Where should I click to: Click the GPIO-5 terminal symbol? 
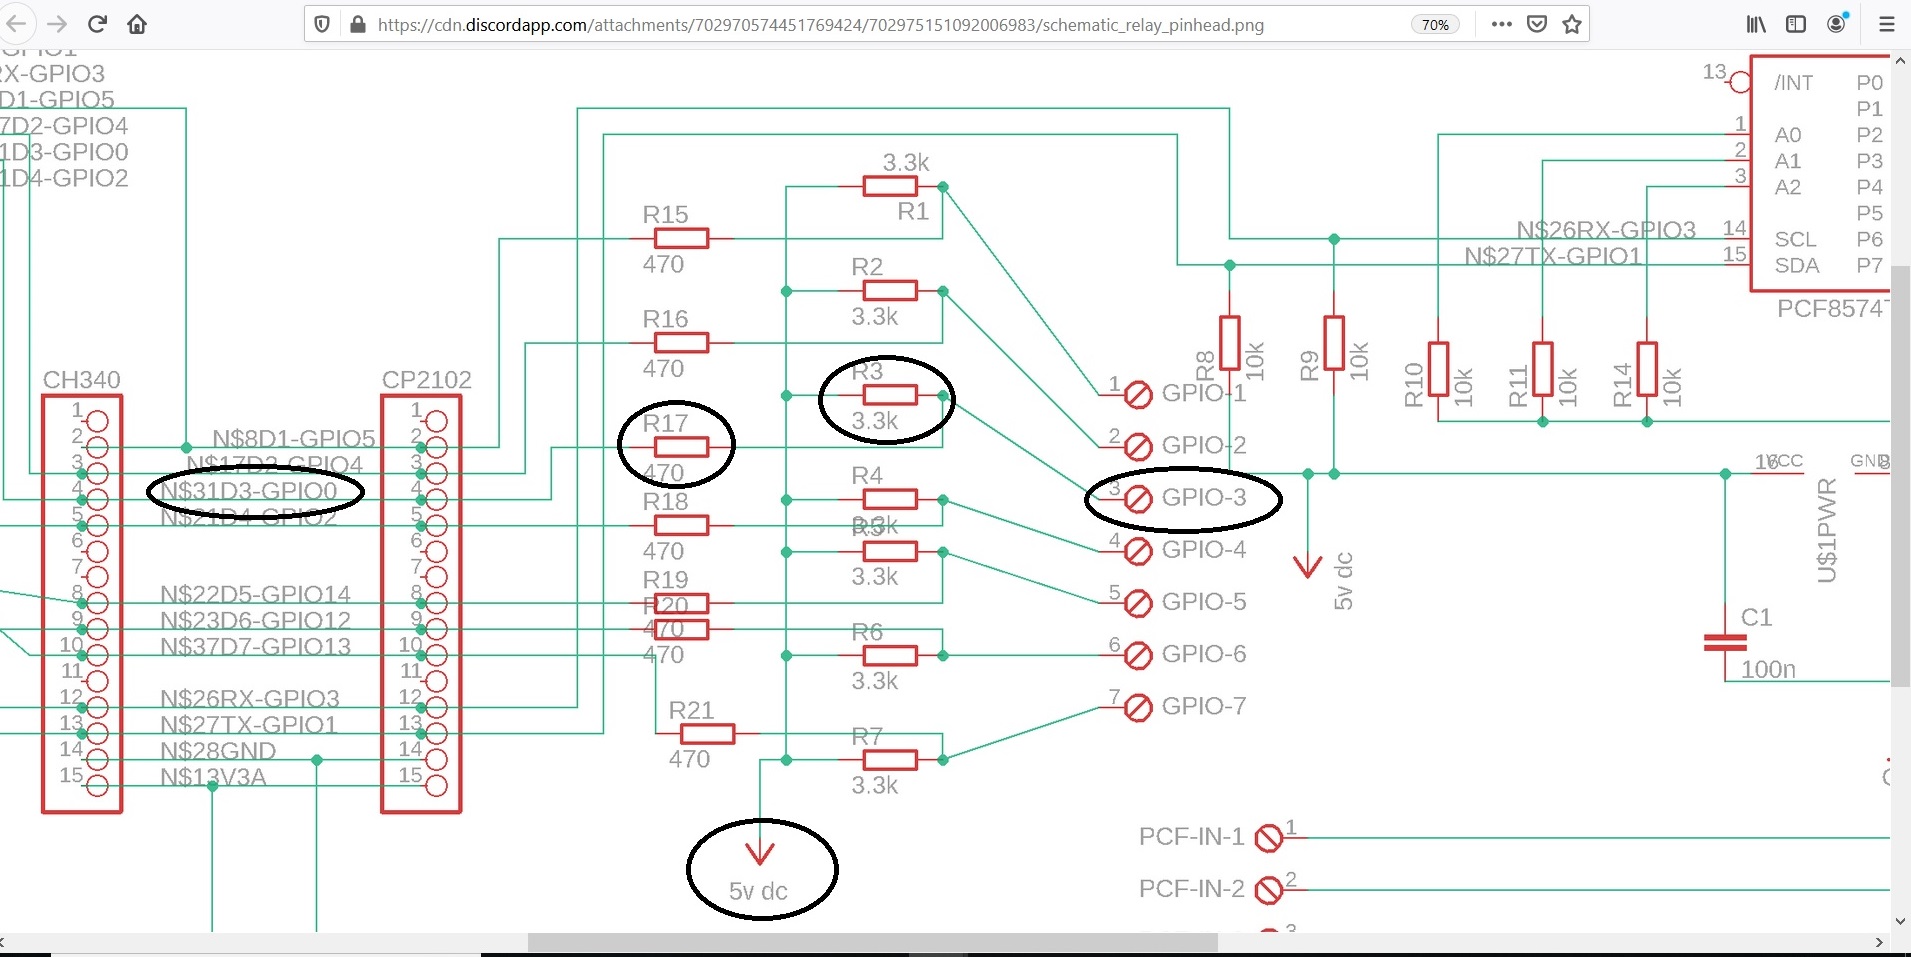pyautogui.click(x=1138, y=603)
